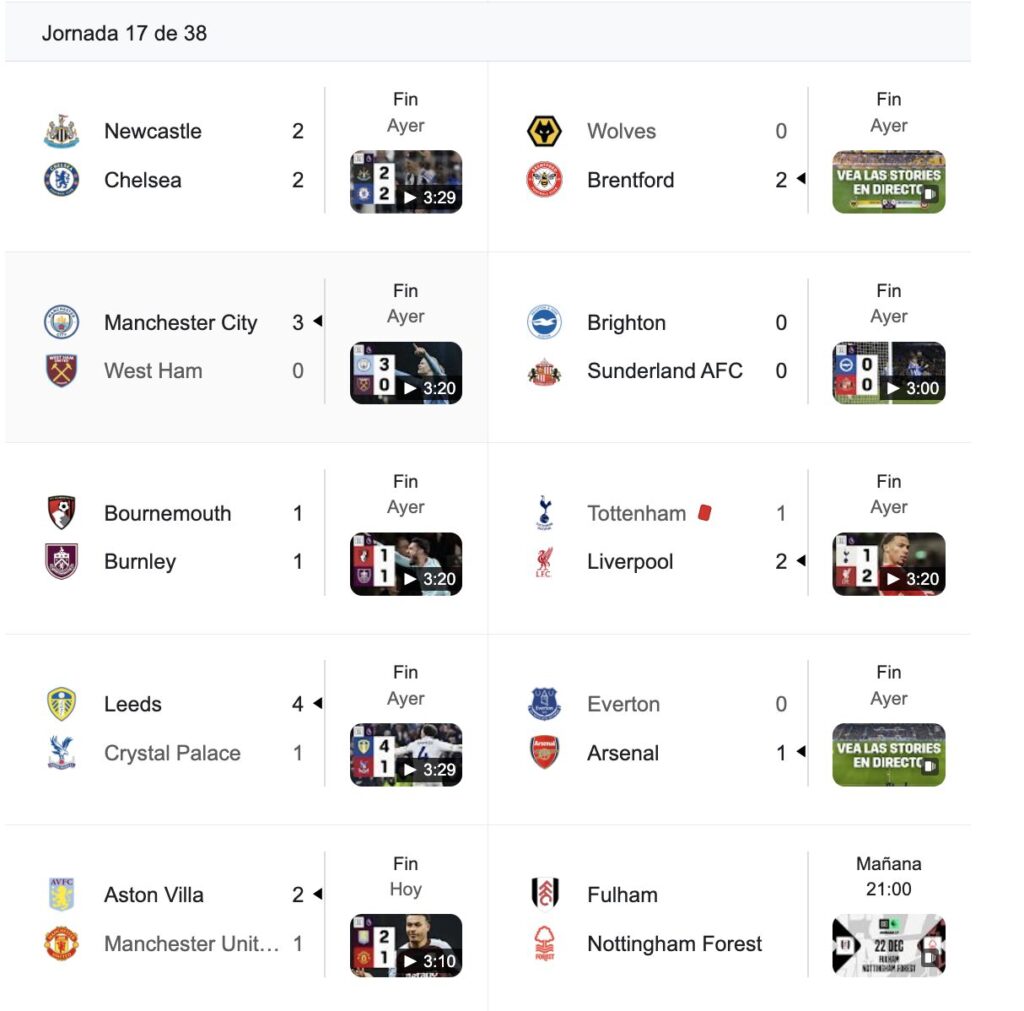The width and height of the screenshot is (1024, 1011).
Task: Click the Fulham club crest
Action: pos(544,894)
